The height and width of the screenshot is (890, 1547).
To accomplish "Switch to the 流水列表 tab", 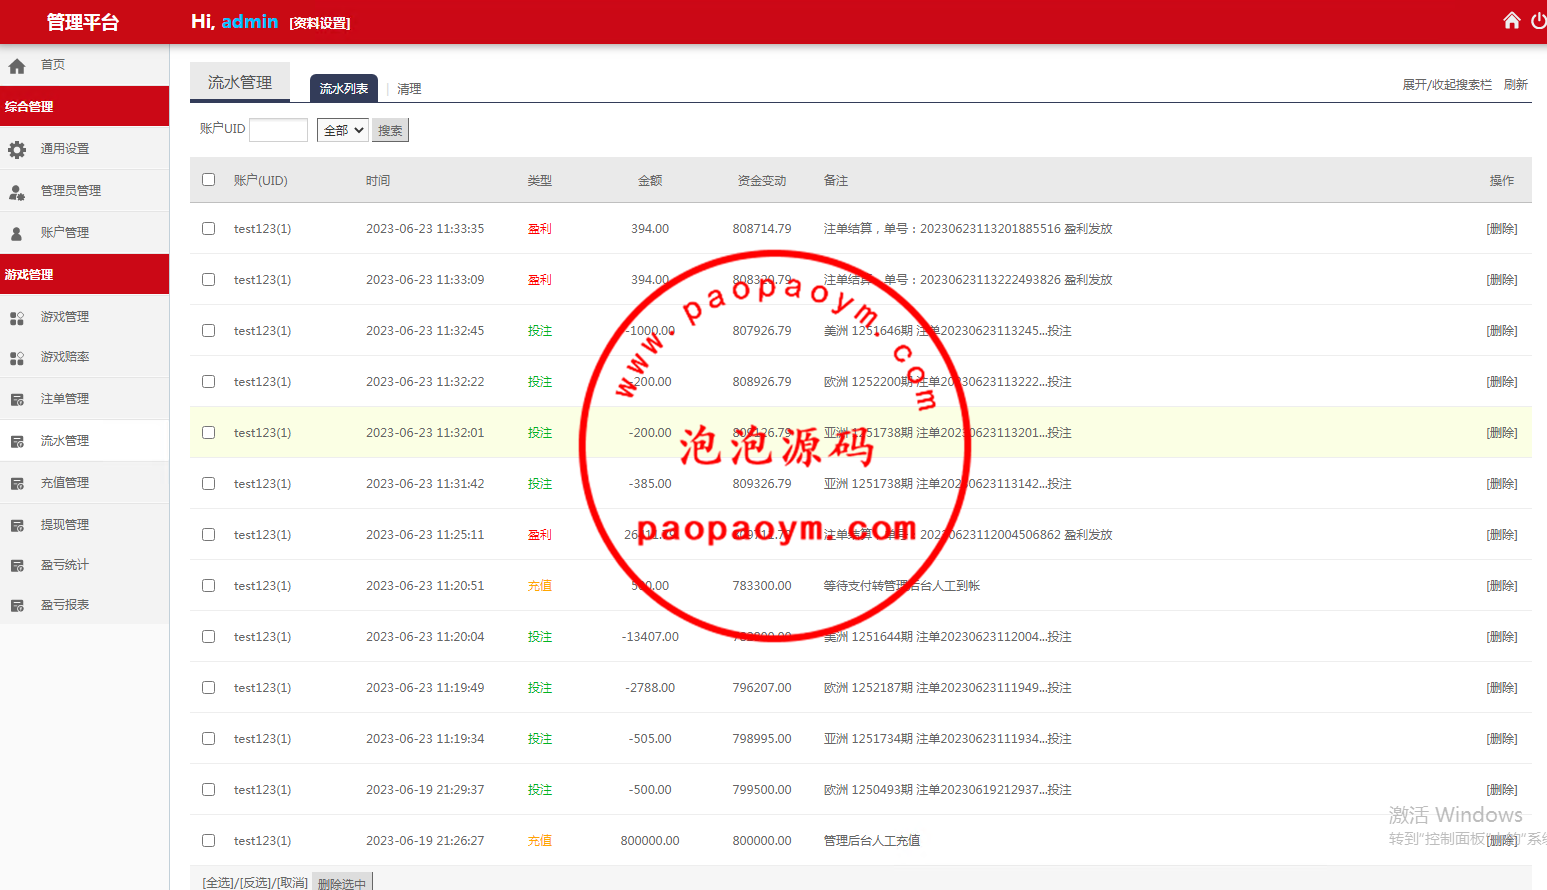I will click(x=344, y=88).
